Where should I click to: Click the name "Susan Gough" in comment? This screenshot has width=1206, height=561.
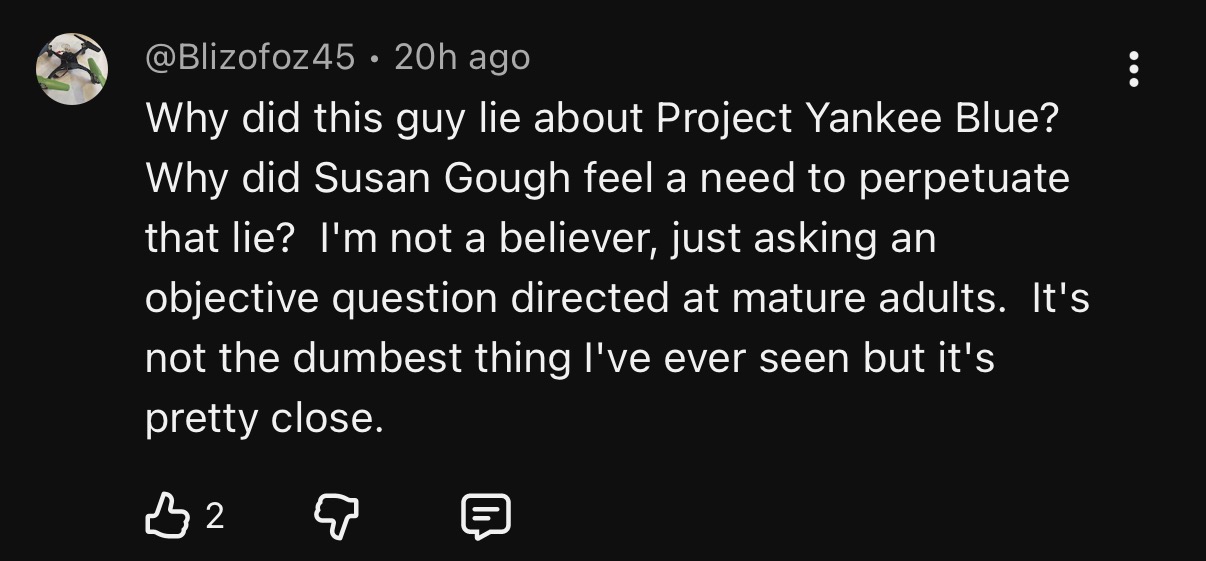(x=442, y=179)
